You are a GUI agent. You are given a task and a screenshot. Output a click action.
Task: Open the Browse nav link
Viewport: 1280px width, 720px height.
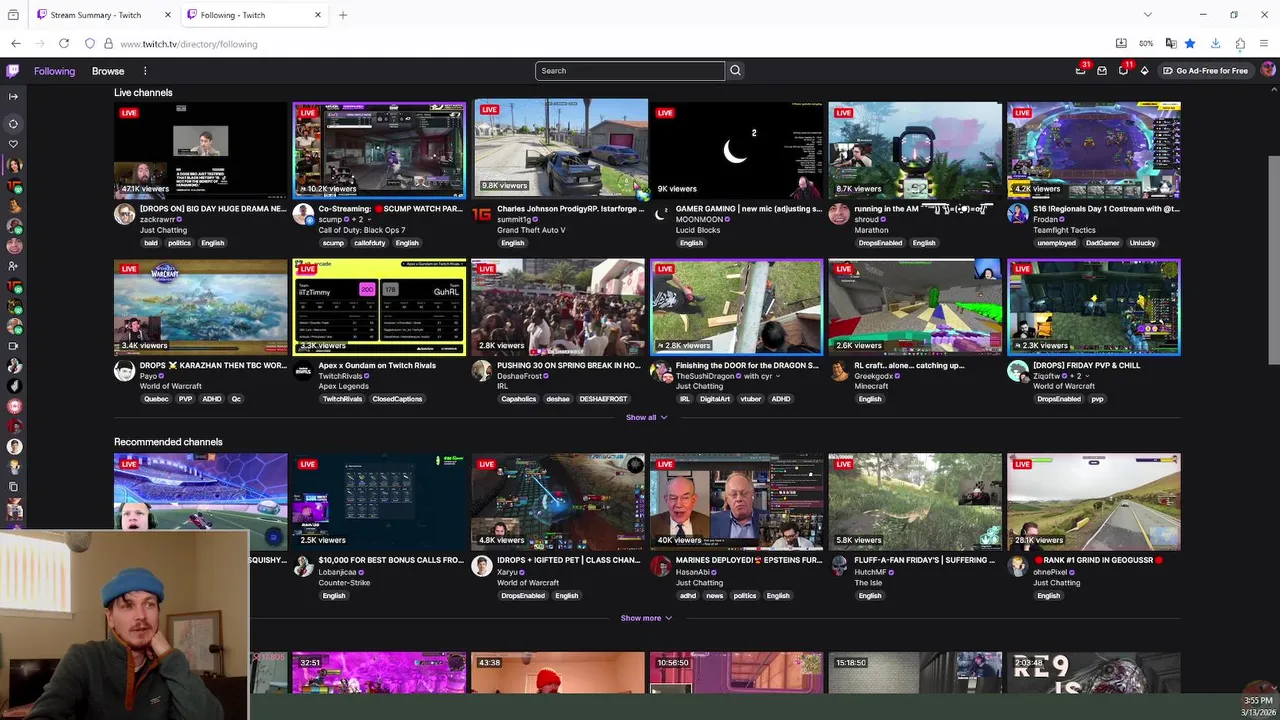(x=108, y=71)
